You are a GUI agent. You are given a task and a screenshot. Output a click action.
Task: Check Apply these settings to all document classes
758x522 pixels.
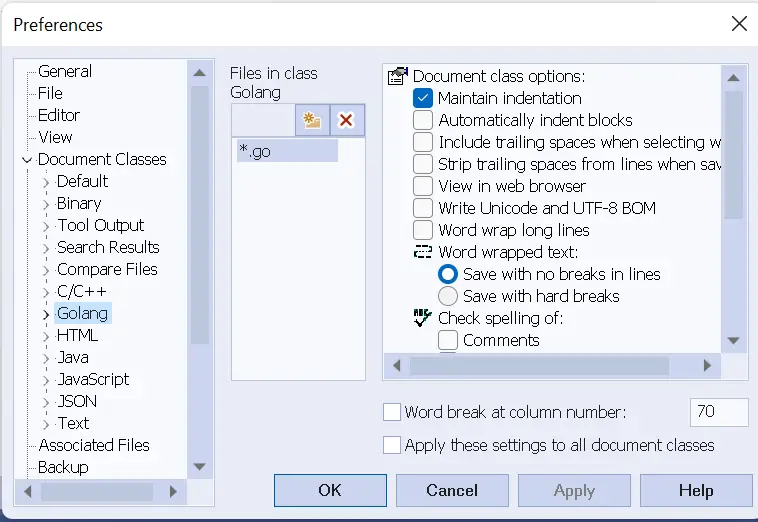click(x=392, y=445)
